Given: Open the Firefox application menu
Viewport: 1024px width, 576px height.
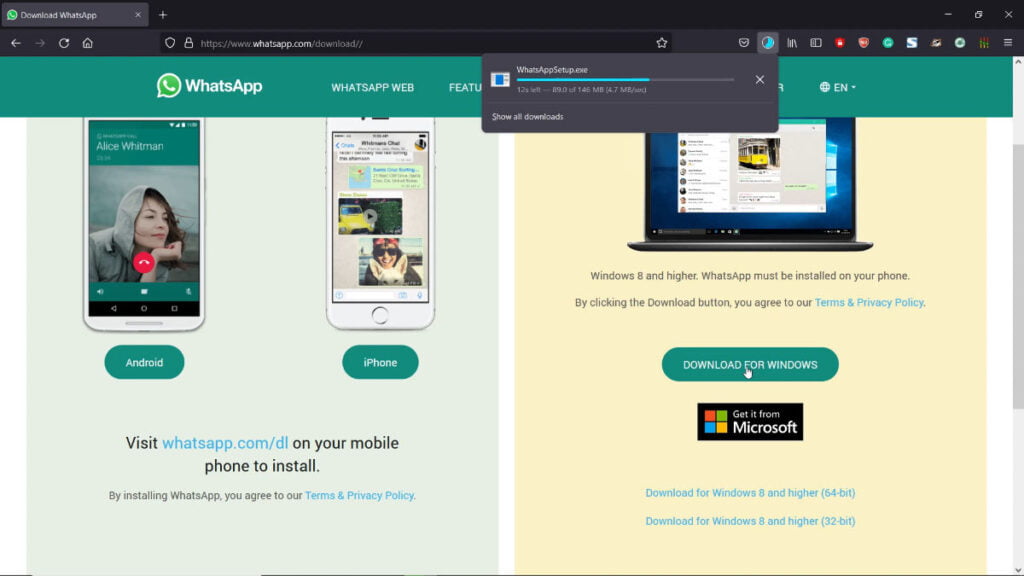Looking at the screenshot, I should point(1007,42).
